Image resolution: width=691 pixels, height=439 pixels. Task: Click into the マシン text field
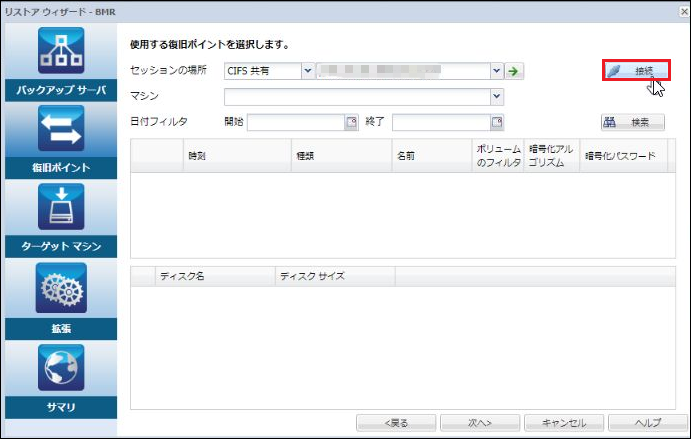(x=357, y=97)
